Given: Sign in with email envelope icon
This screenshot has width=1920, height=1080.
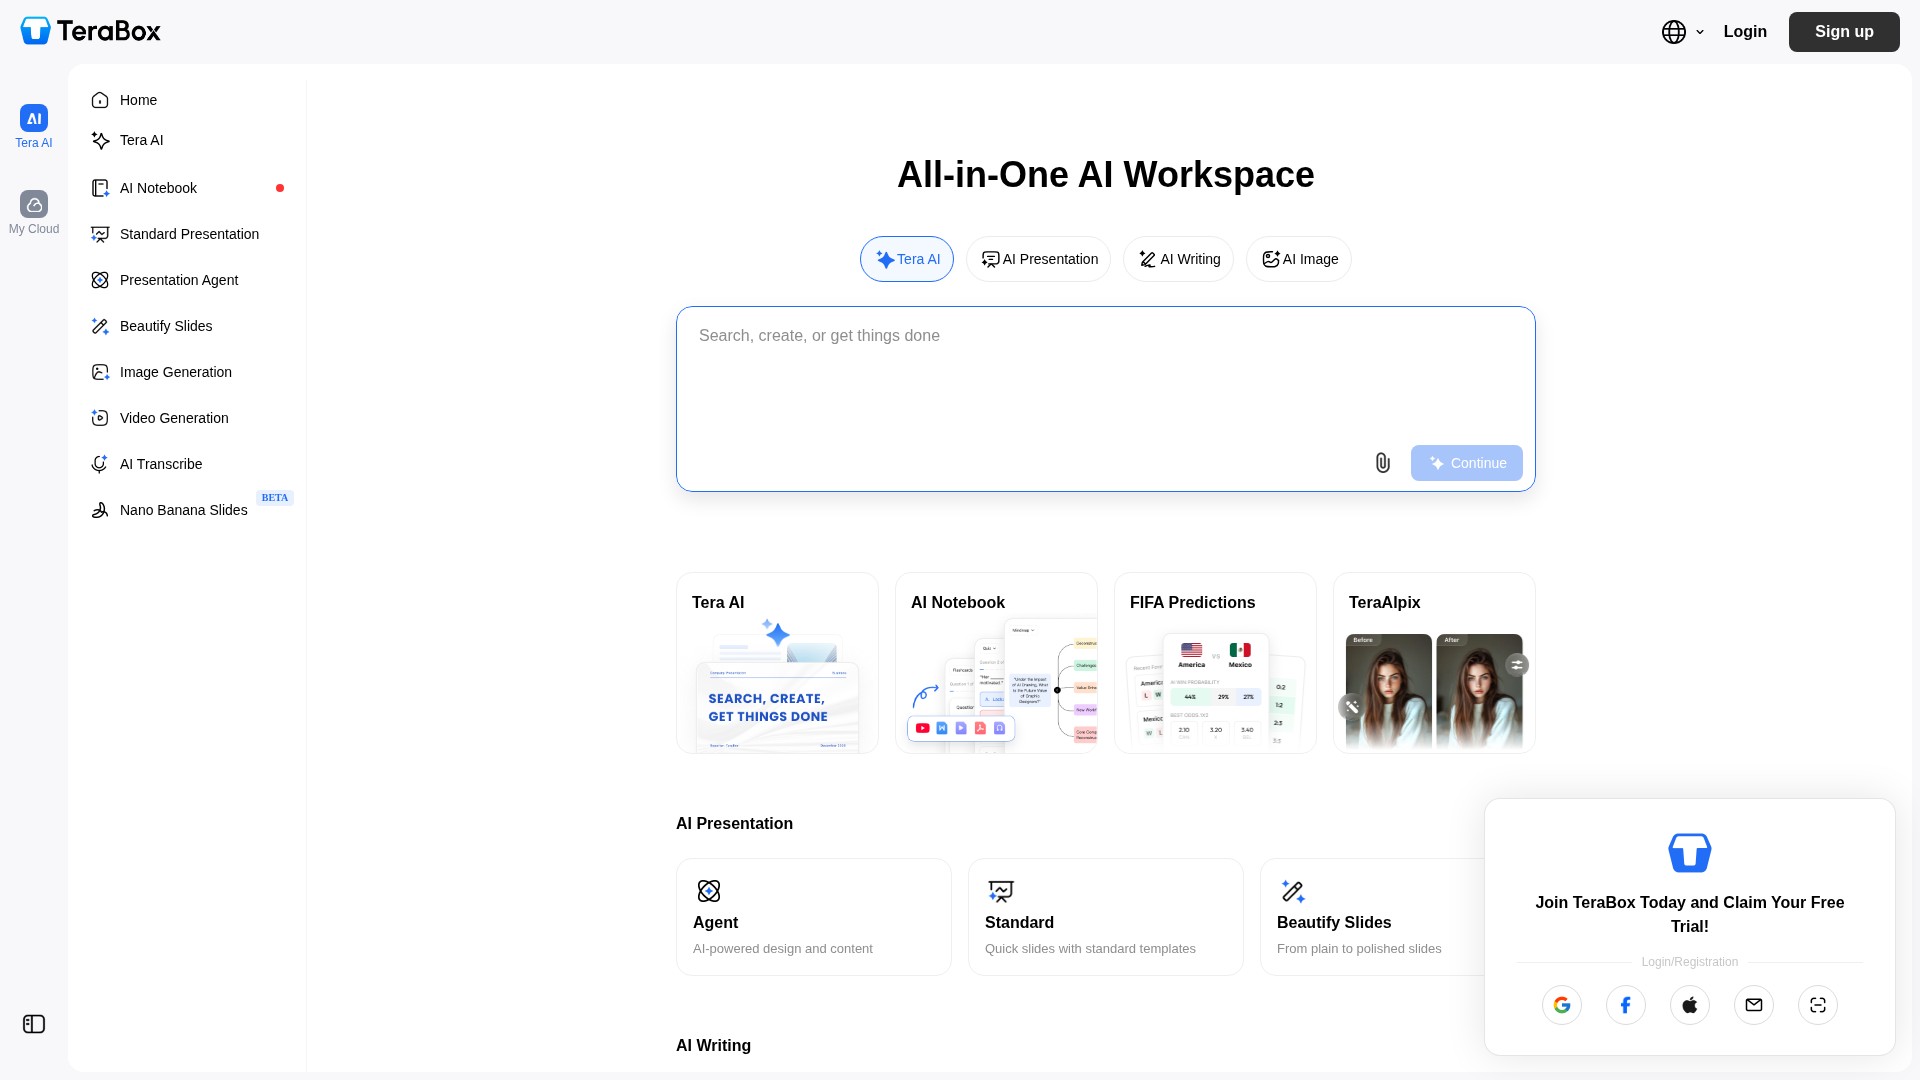Looking at the screenshot, I should (x=1754, y=1005).
